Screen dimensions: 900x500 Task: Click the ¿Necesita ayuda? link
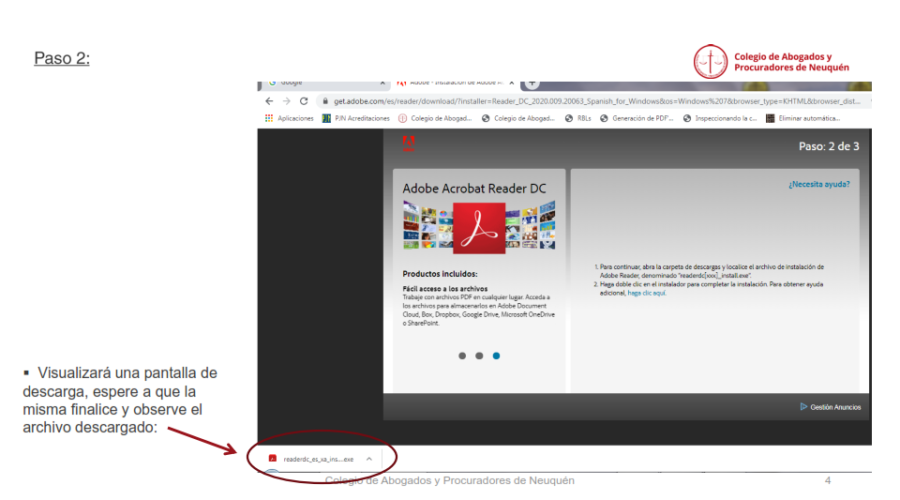(x=818, y=184)
